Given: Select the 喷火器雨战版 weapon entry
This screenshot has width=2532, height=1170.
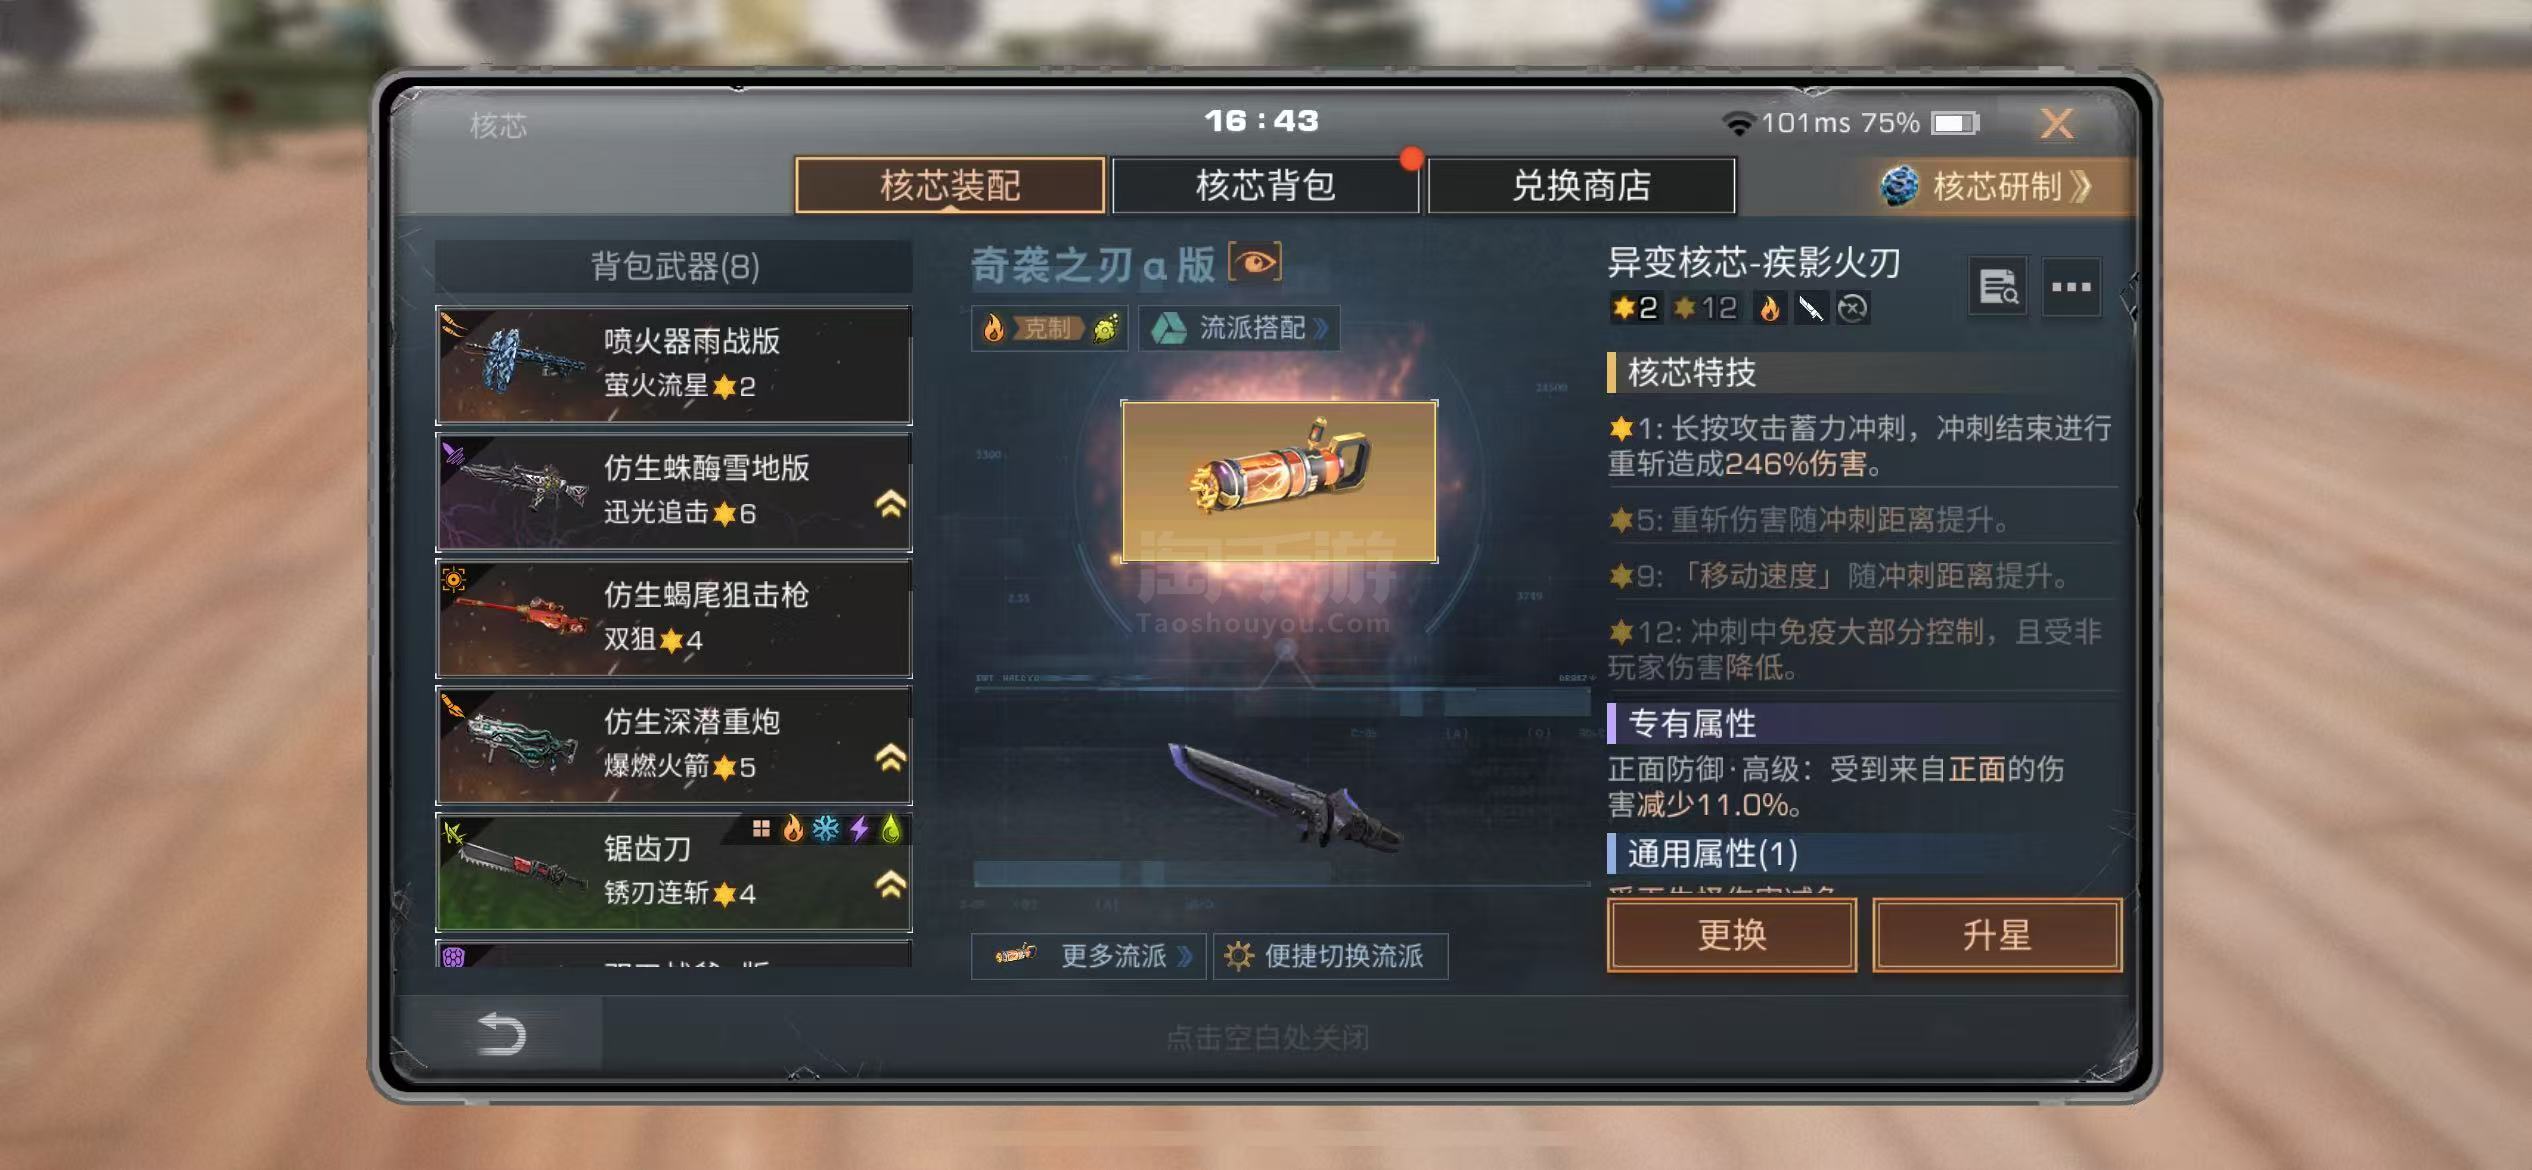Looking at the screenshot, I should (674, 365).
